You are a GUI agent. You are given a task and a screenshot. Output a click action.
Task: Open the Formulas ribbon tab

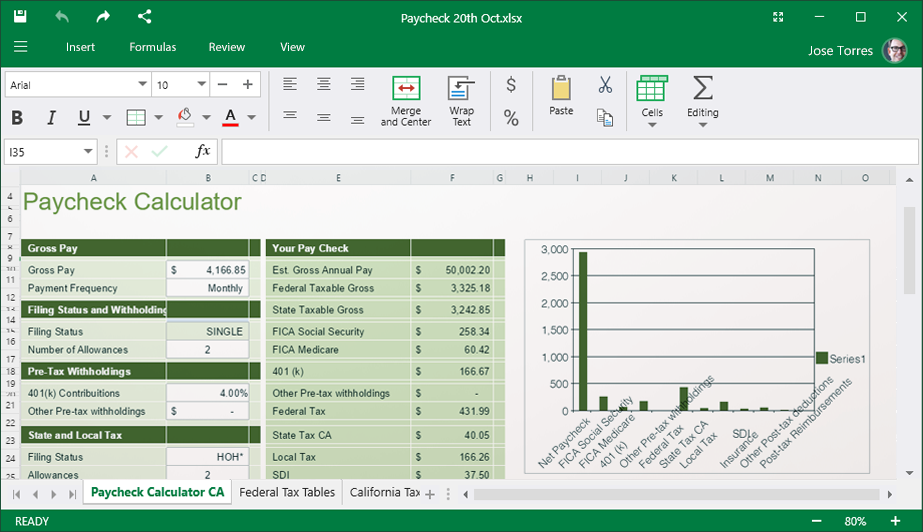[x=152, y=47]
